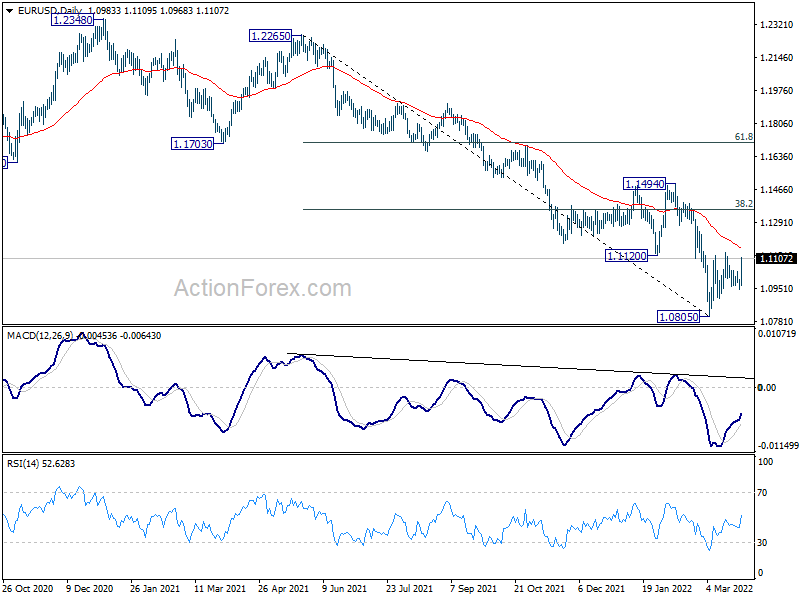Click the 1.09510 price axis value
This screenshot has height=600, width=800.
click(x=777, y=289)
